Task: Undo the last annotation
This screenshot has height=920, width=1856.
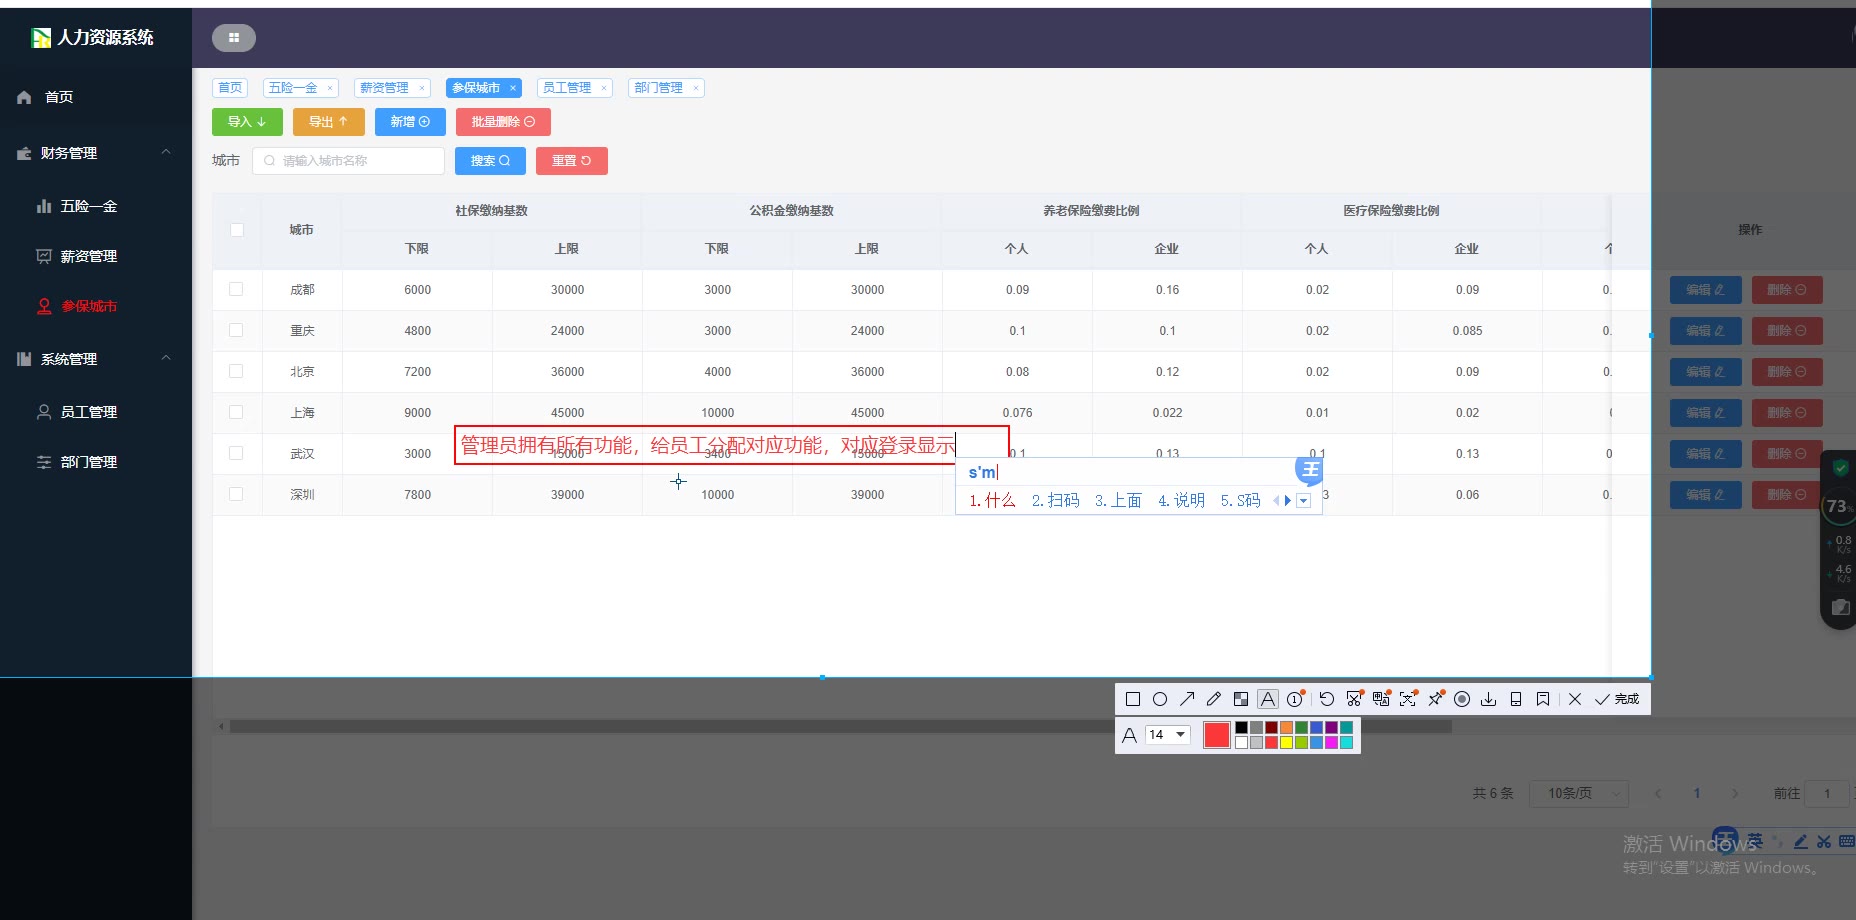Action: (1327, 699)
